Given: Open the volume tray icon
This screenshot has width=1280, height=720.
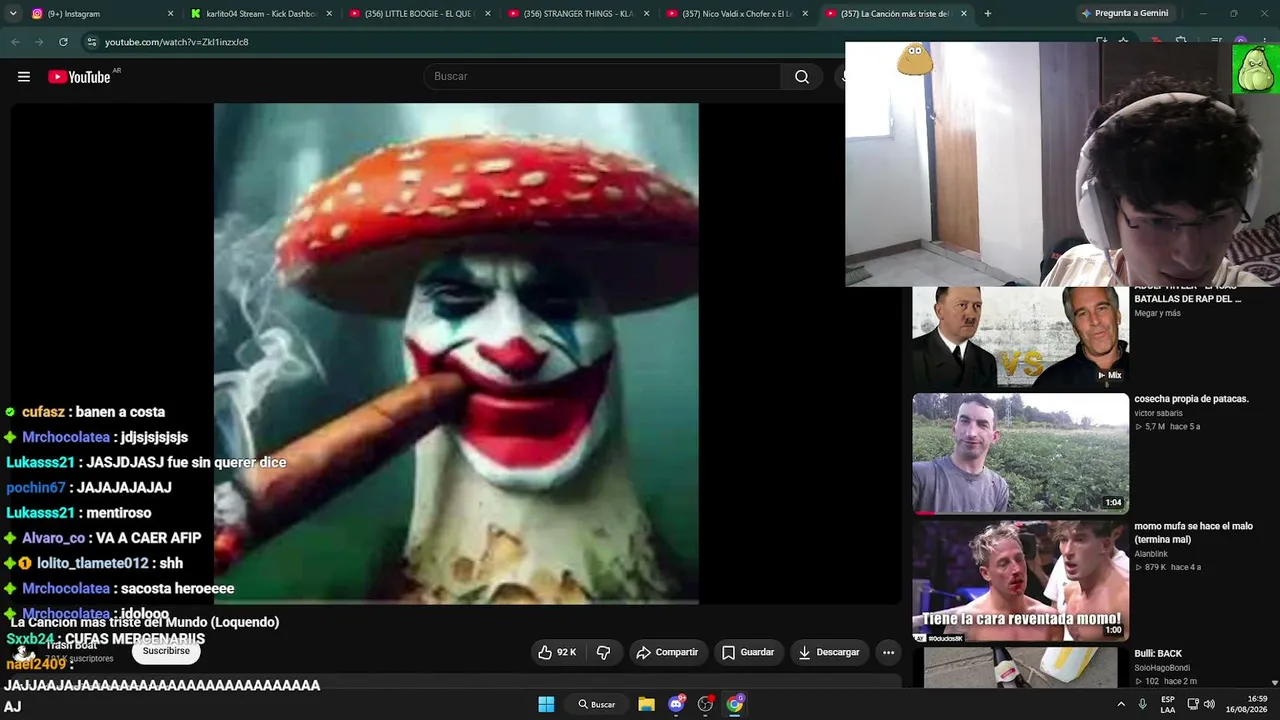Looking at the screenshot, I should 1208,704.
